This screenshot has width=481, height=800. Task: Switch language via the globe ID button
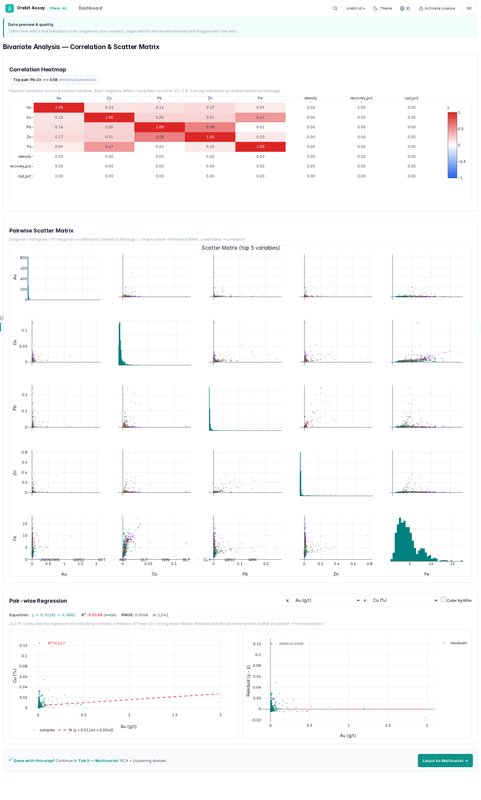pyautogui.click(x=405, y=8)
